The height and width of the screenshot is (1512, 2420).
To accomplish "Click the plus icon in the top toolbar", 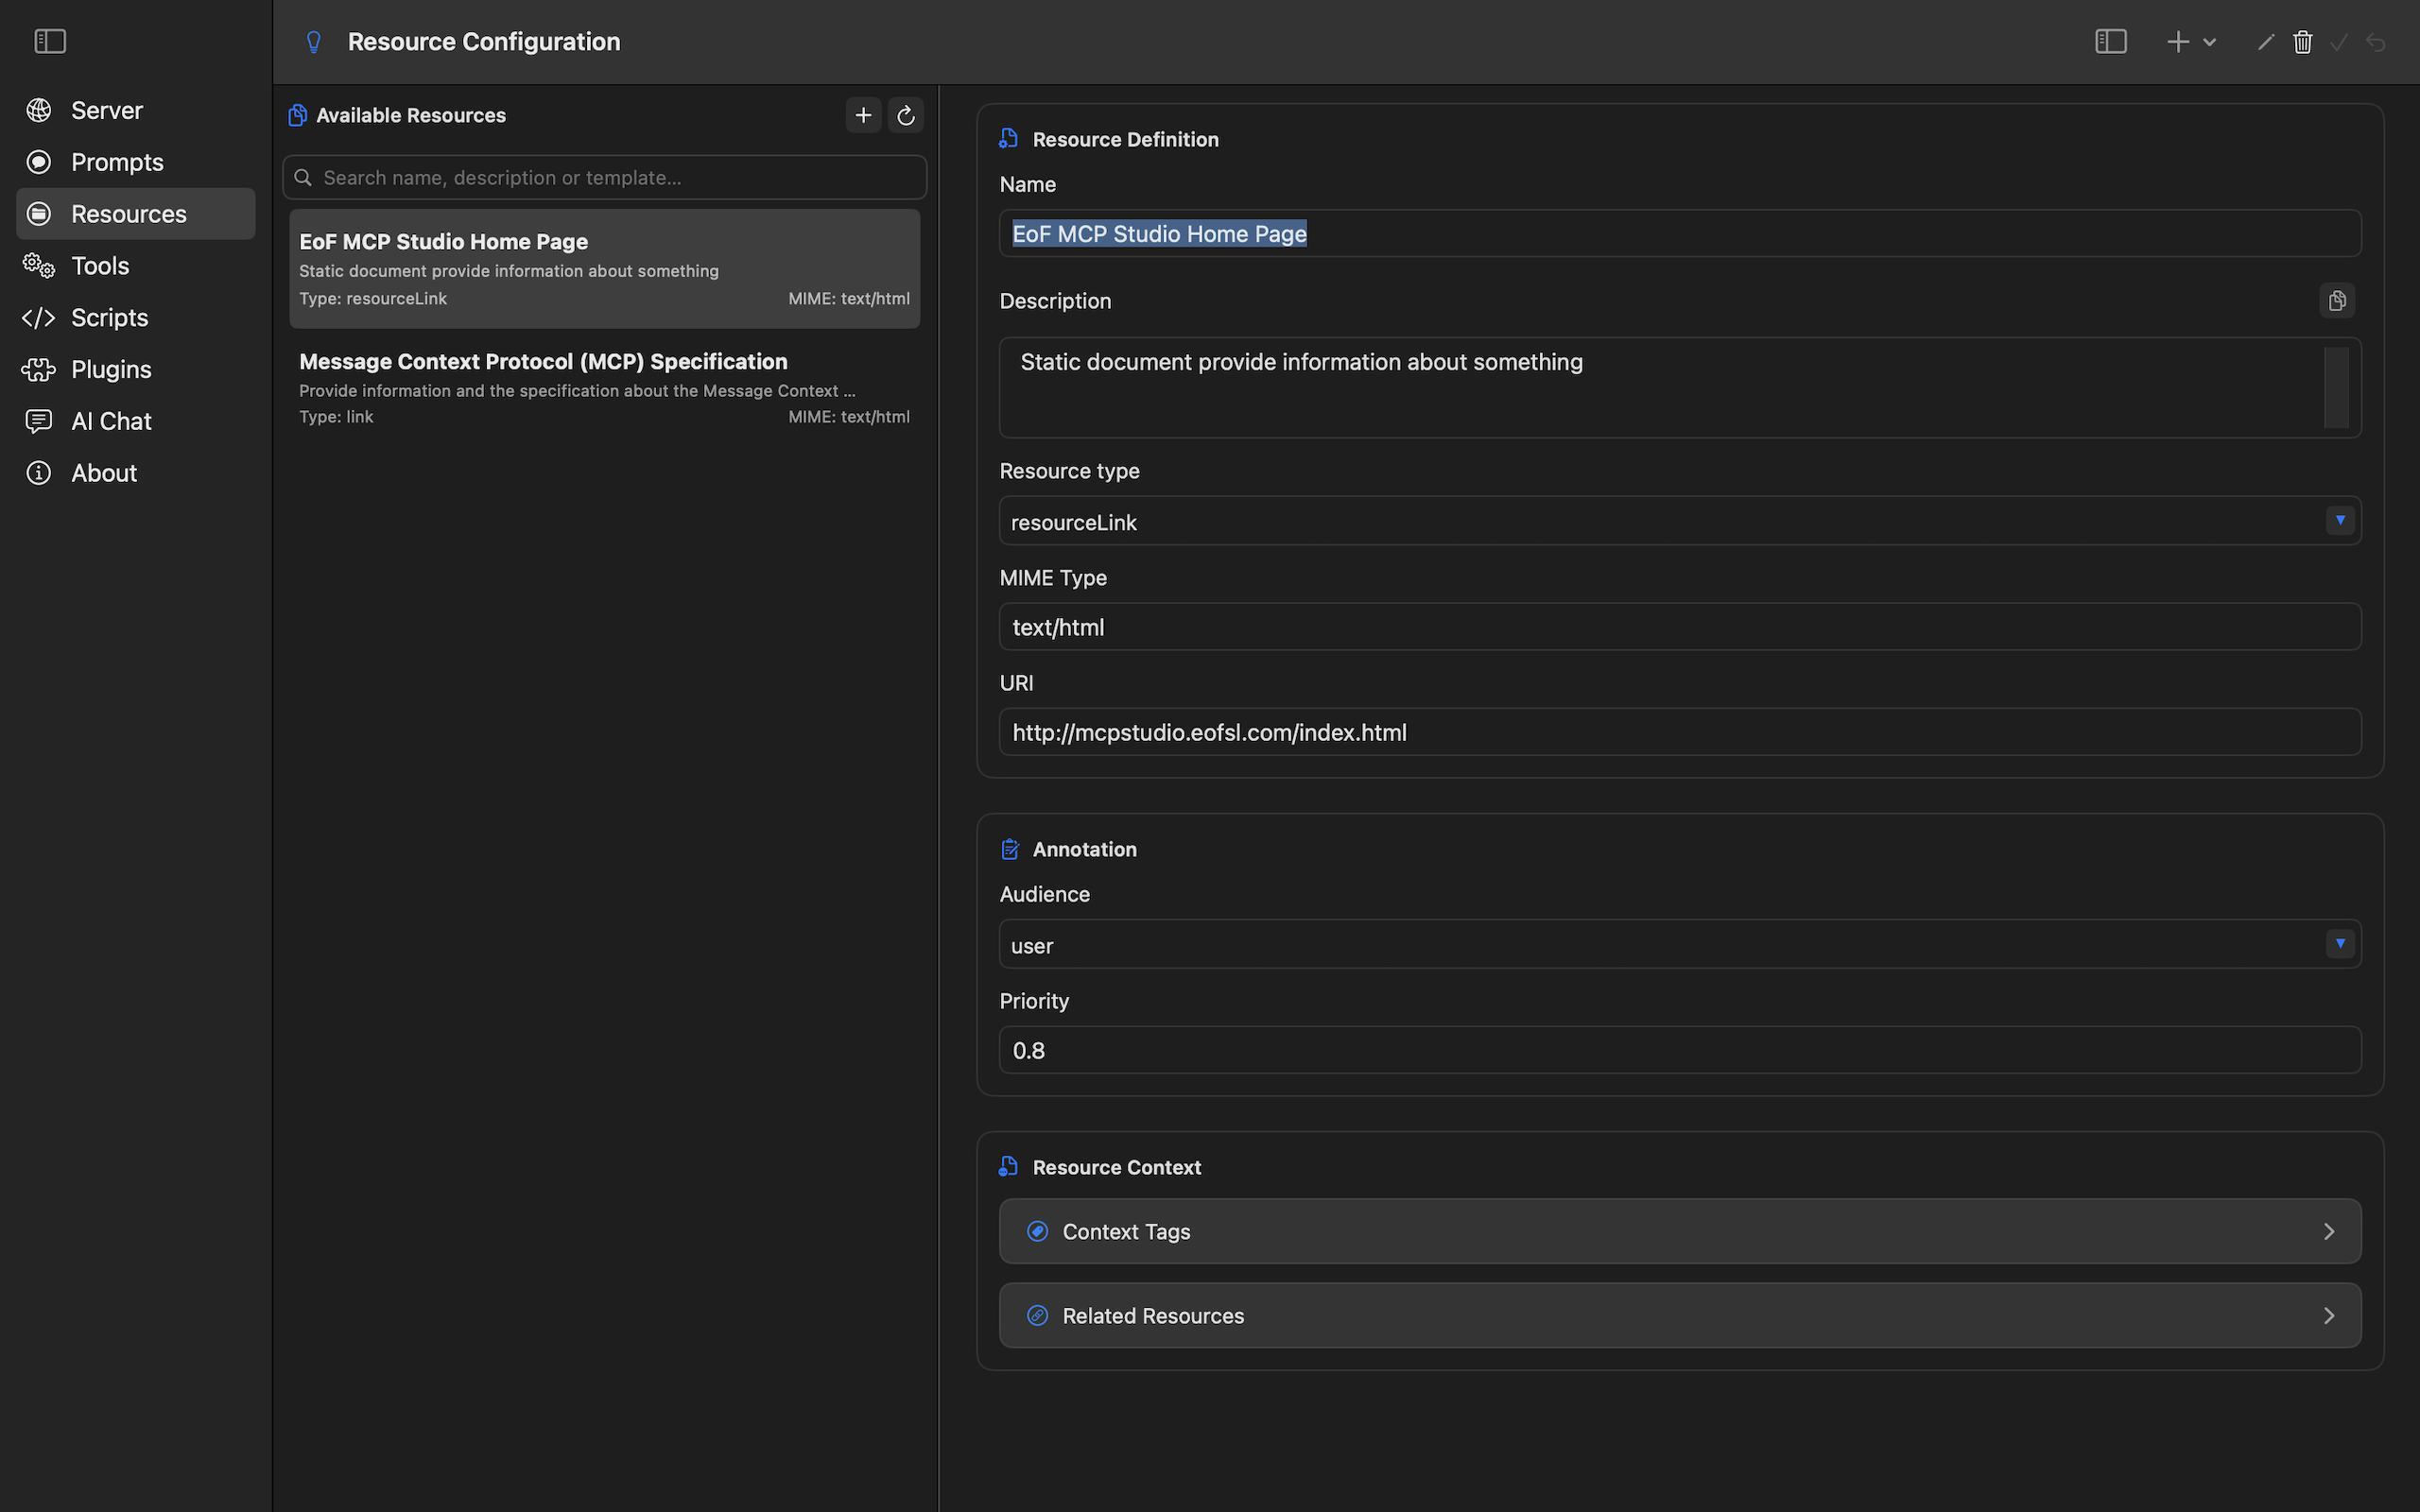I will 2178,42.
